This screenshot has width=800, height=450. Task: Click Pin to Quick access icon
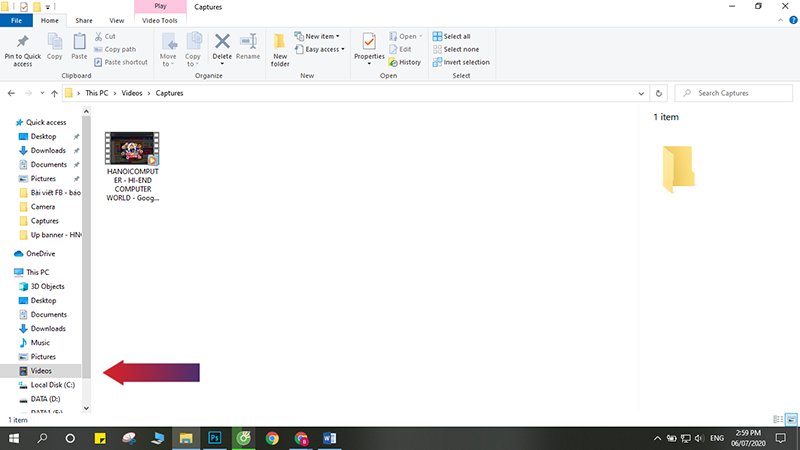[22, 43]
